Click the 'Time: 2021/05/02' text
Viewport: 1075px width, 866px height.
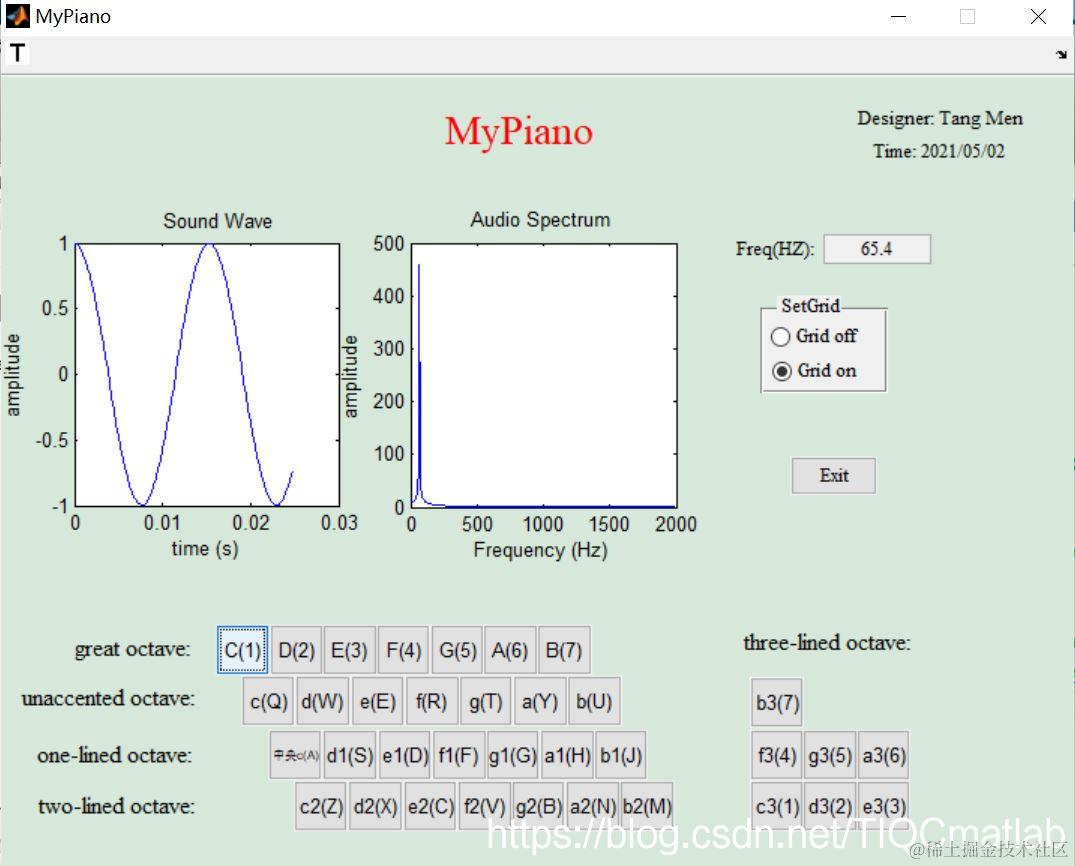pos(939,151)
